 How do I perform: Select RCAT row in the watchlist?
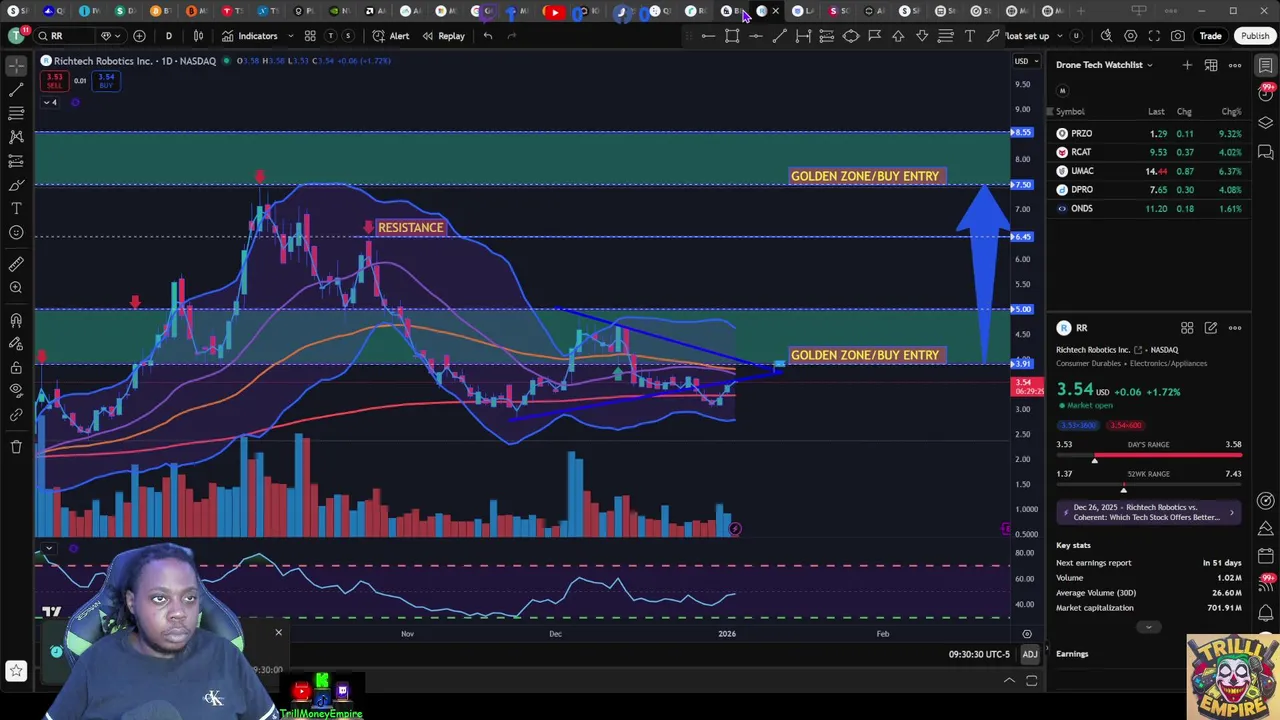point(1149,152)
